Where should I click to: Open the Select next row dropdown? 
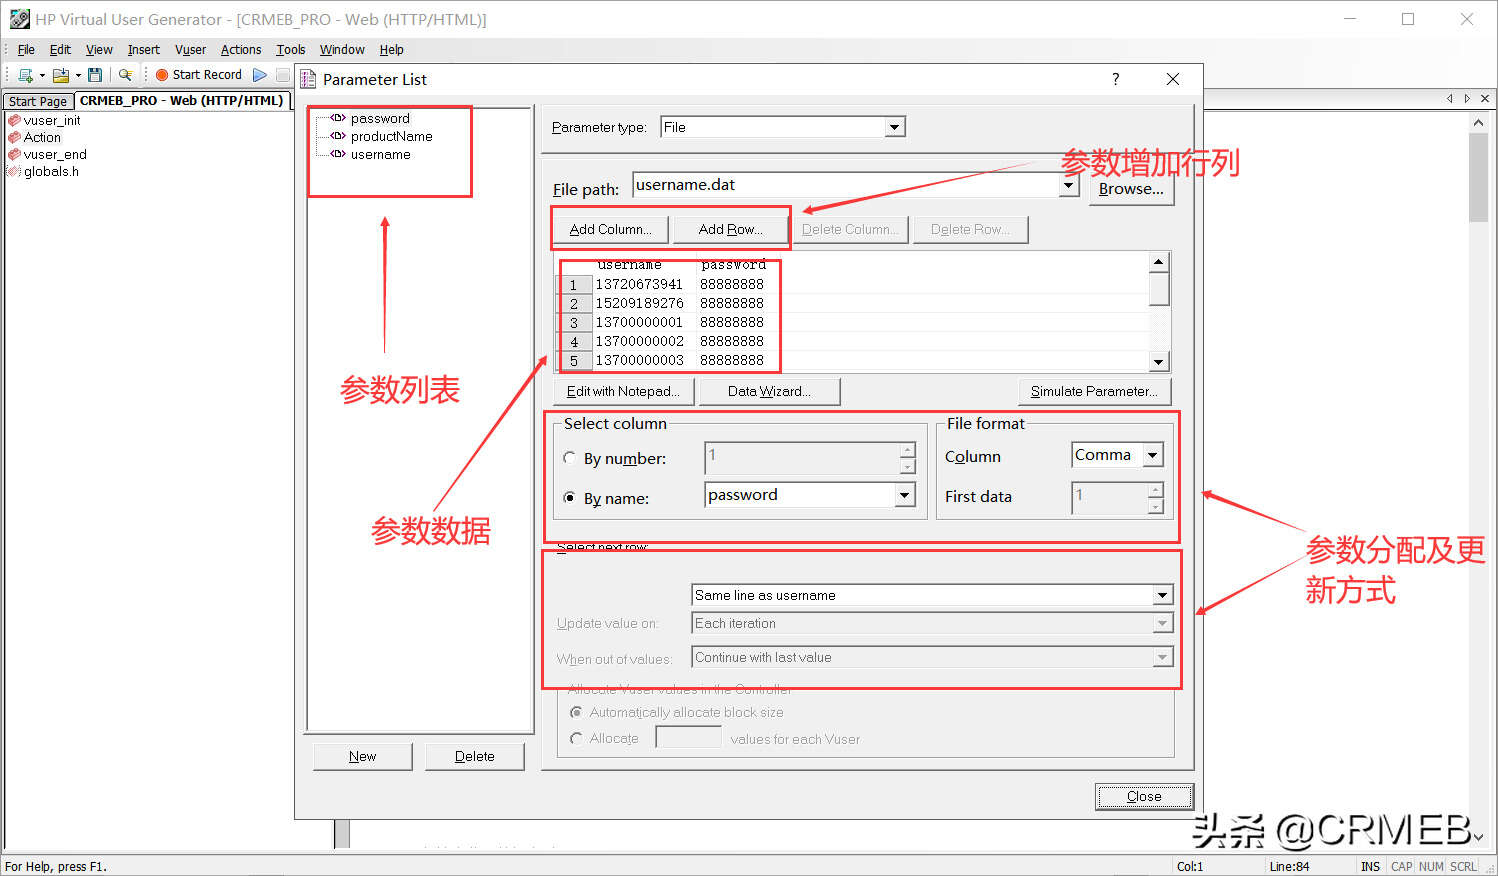point(1162,595)
